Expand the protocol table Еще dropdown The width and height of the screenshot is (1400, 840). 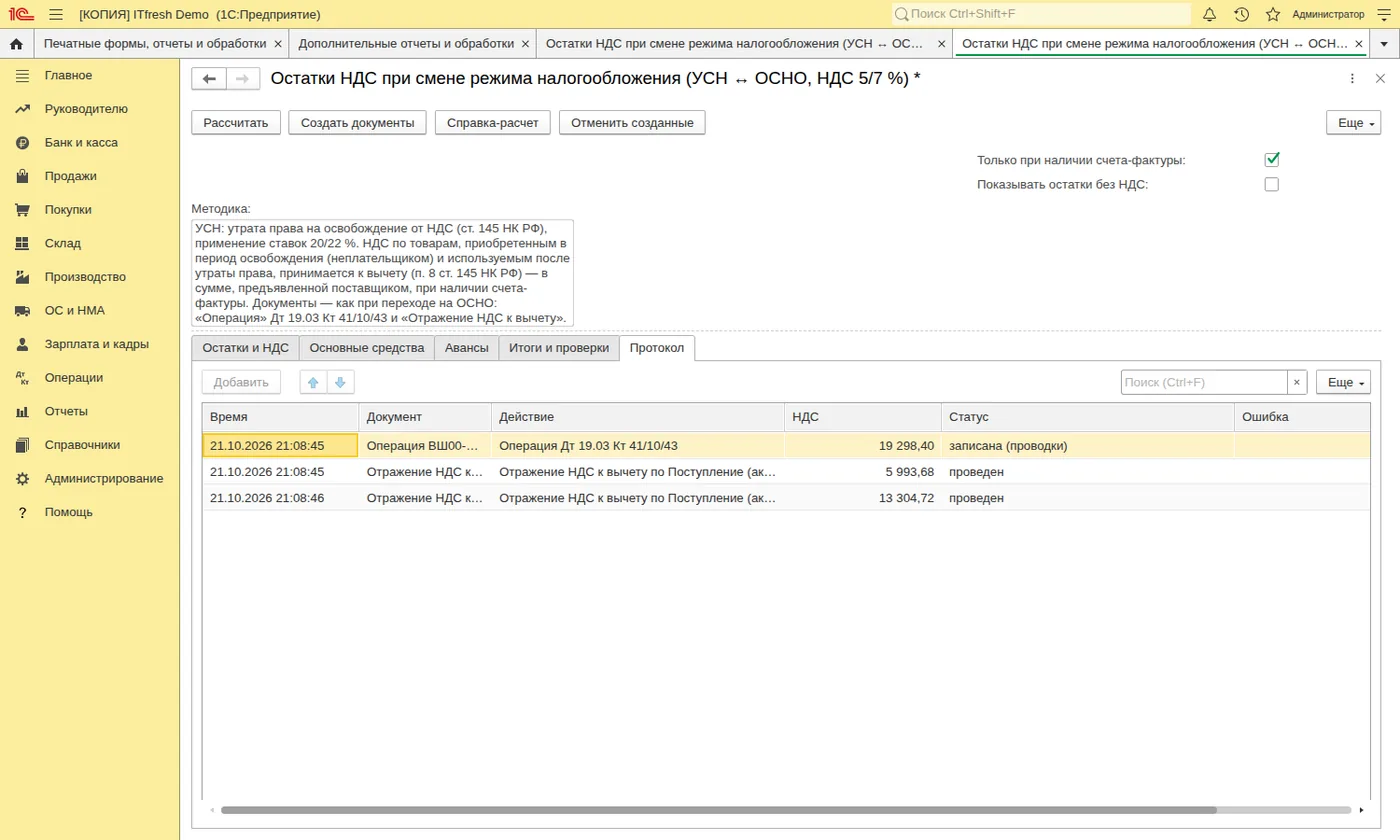pos(1343,382)
